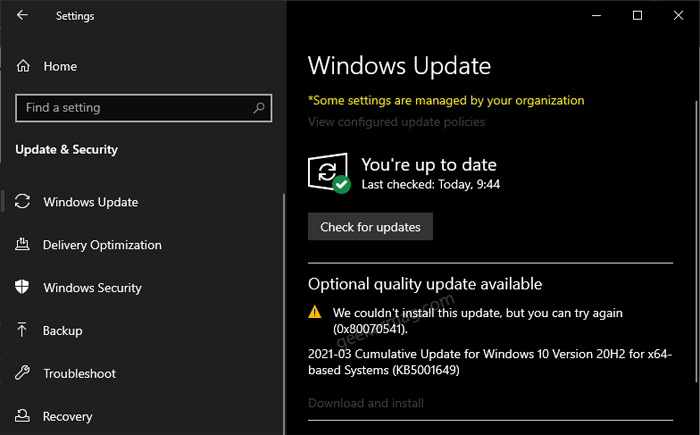
Task: Click the Recovery icon in sidebar
Action: 22,415
